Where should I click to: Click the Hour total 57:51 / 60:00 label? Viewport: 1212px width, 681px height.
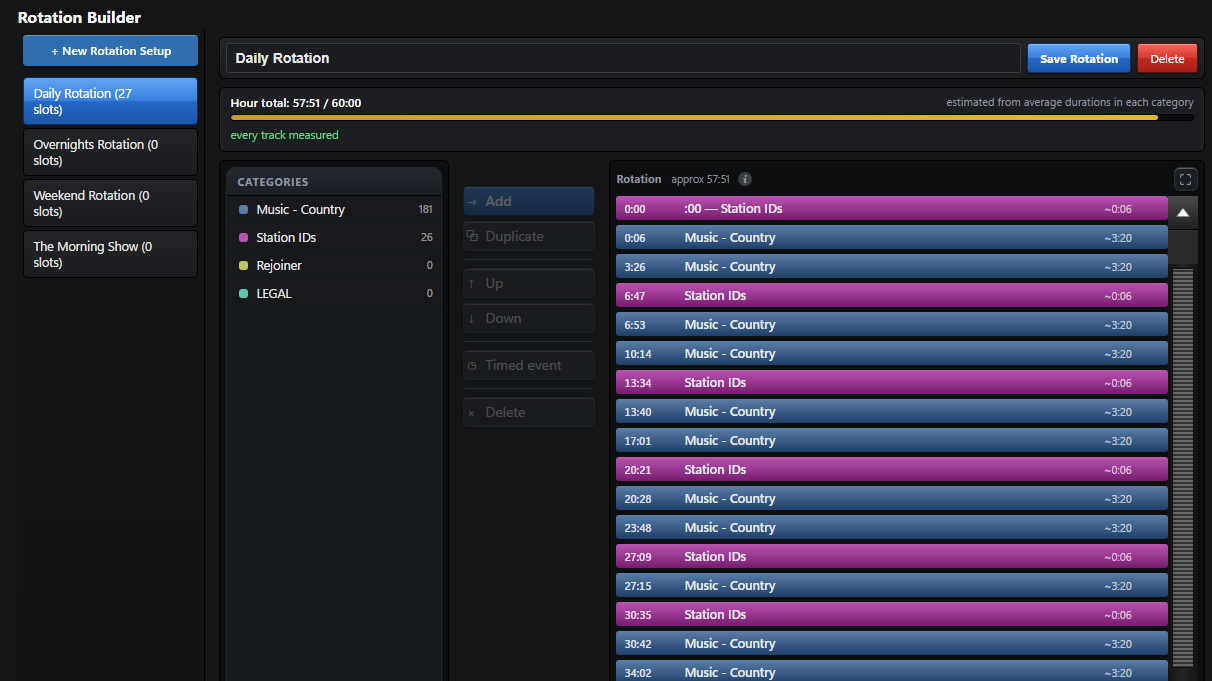point(296,103)
